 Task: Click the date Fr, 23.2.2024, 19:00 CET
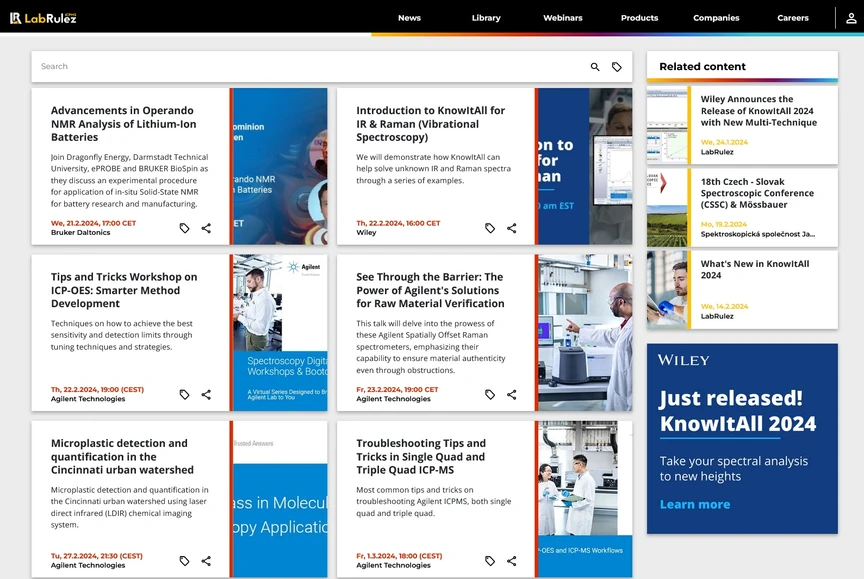[397, 389]
